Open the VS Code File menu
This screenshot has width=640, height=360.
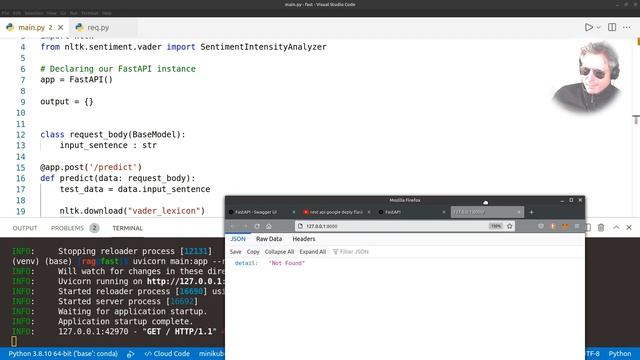(x=5, y=13)
